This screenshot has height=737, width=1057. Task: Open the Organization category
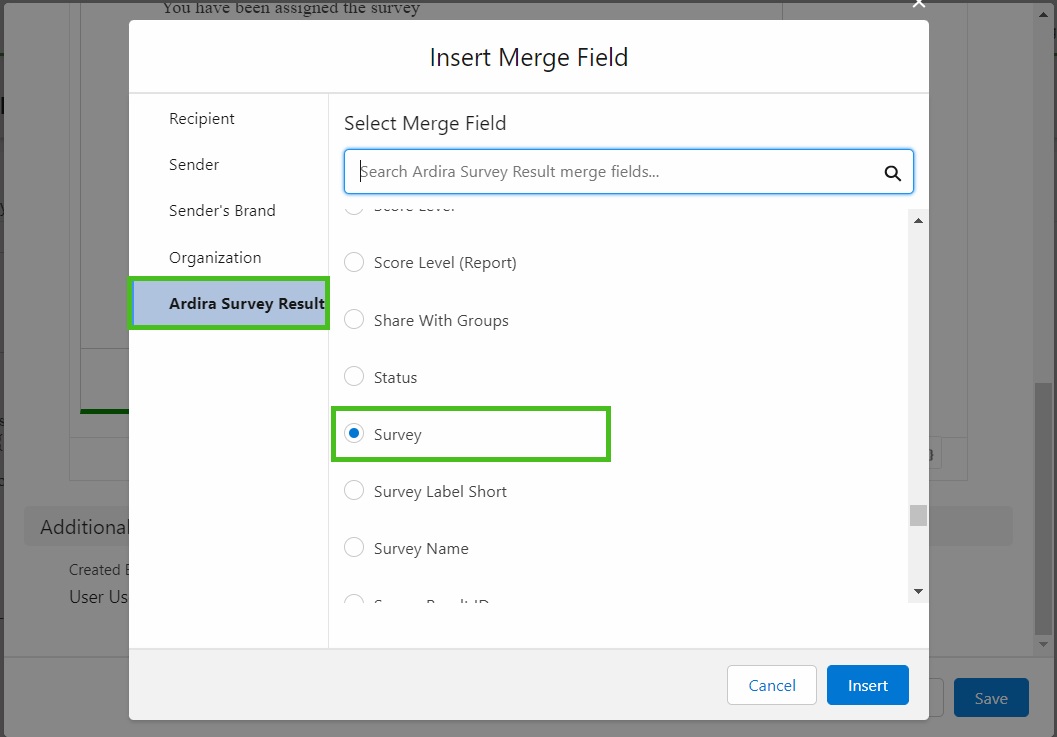[215, 258]
